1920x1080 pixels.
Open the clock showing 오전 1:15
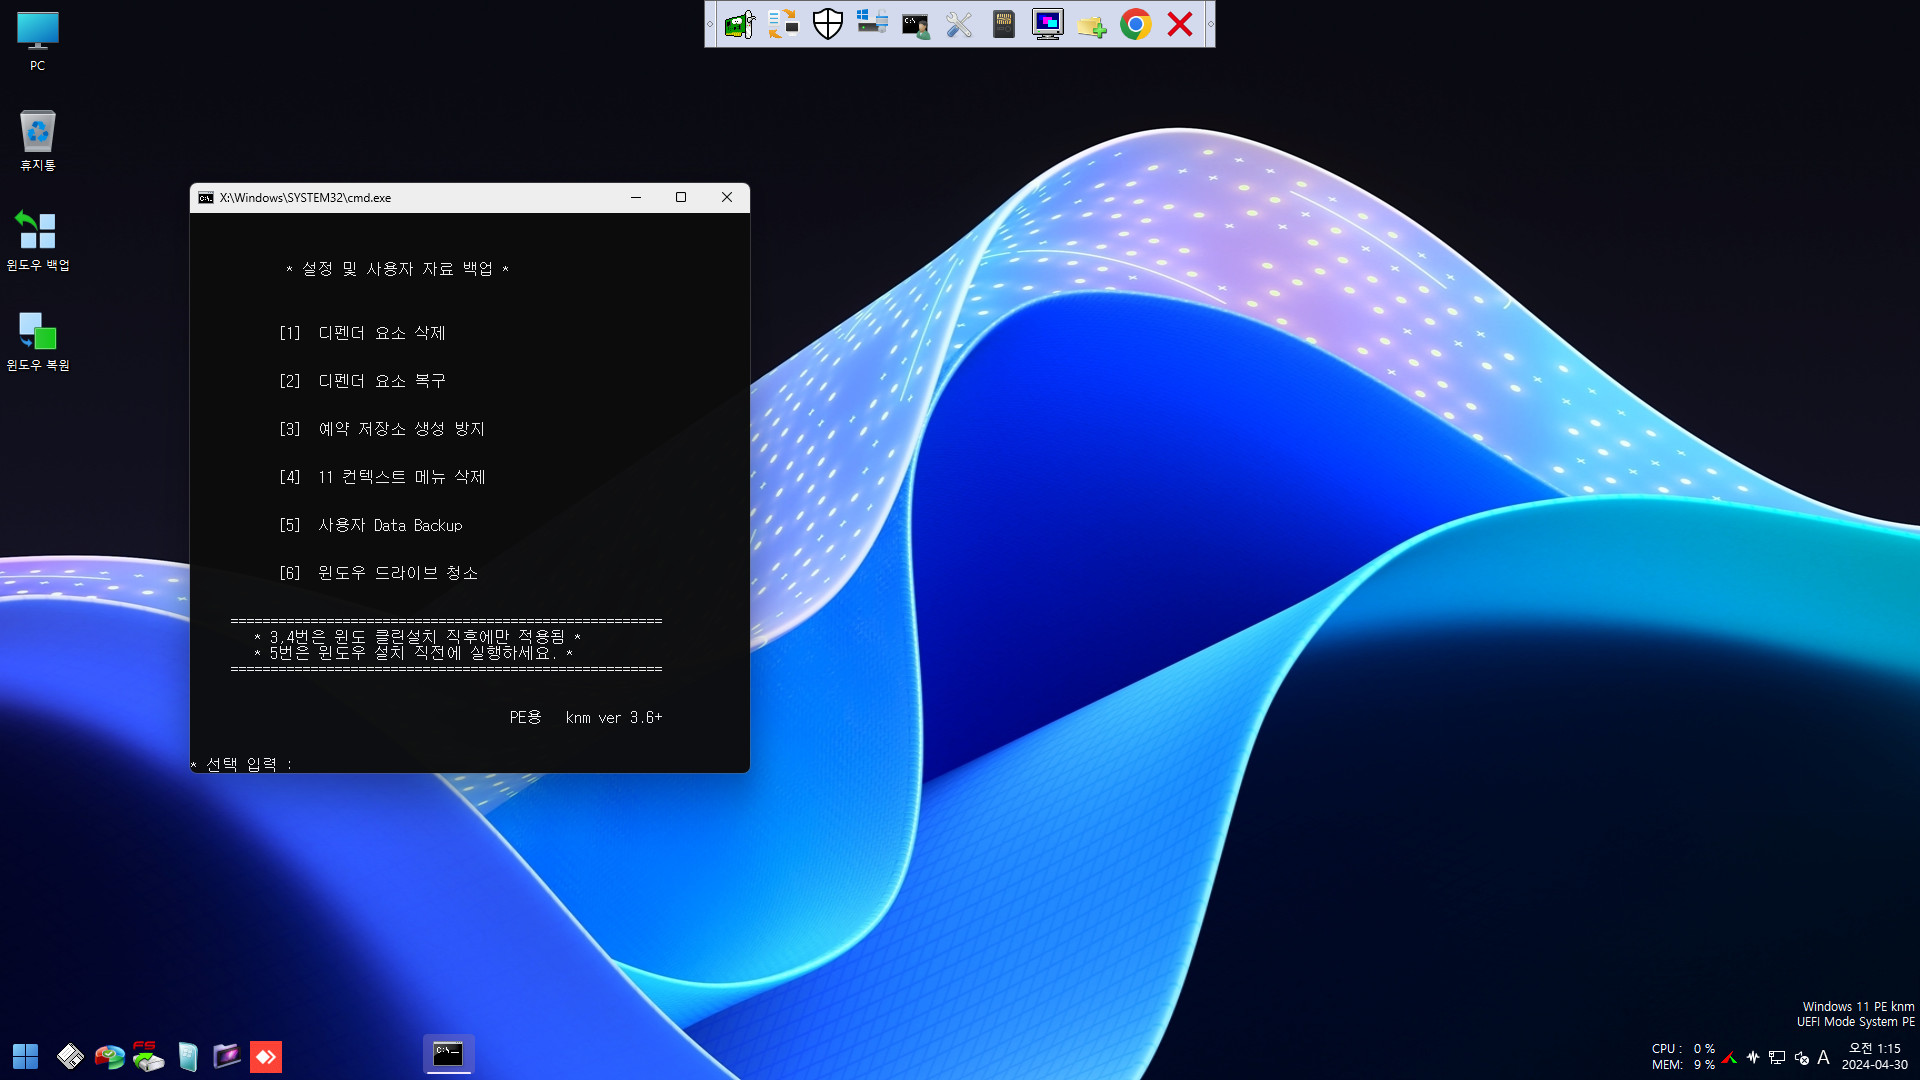[1874, 1056]
